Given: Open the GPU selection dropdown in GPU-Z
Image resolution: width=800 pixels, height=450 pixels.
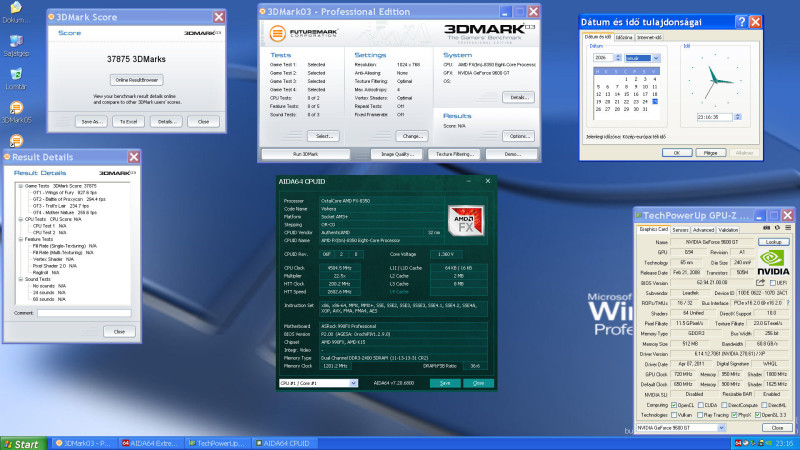Looking at the screenshot, I should click(721, 428).
